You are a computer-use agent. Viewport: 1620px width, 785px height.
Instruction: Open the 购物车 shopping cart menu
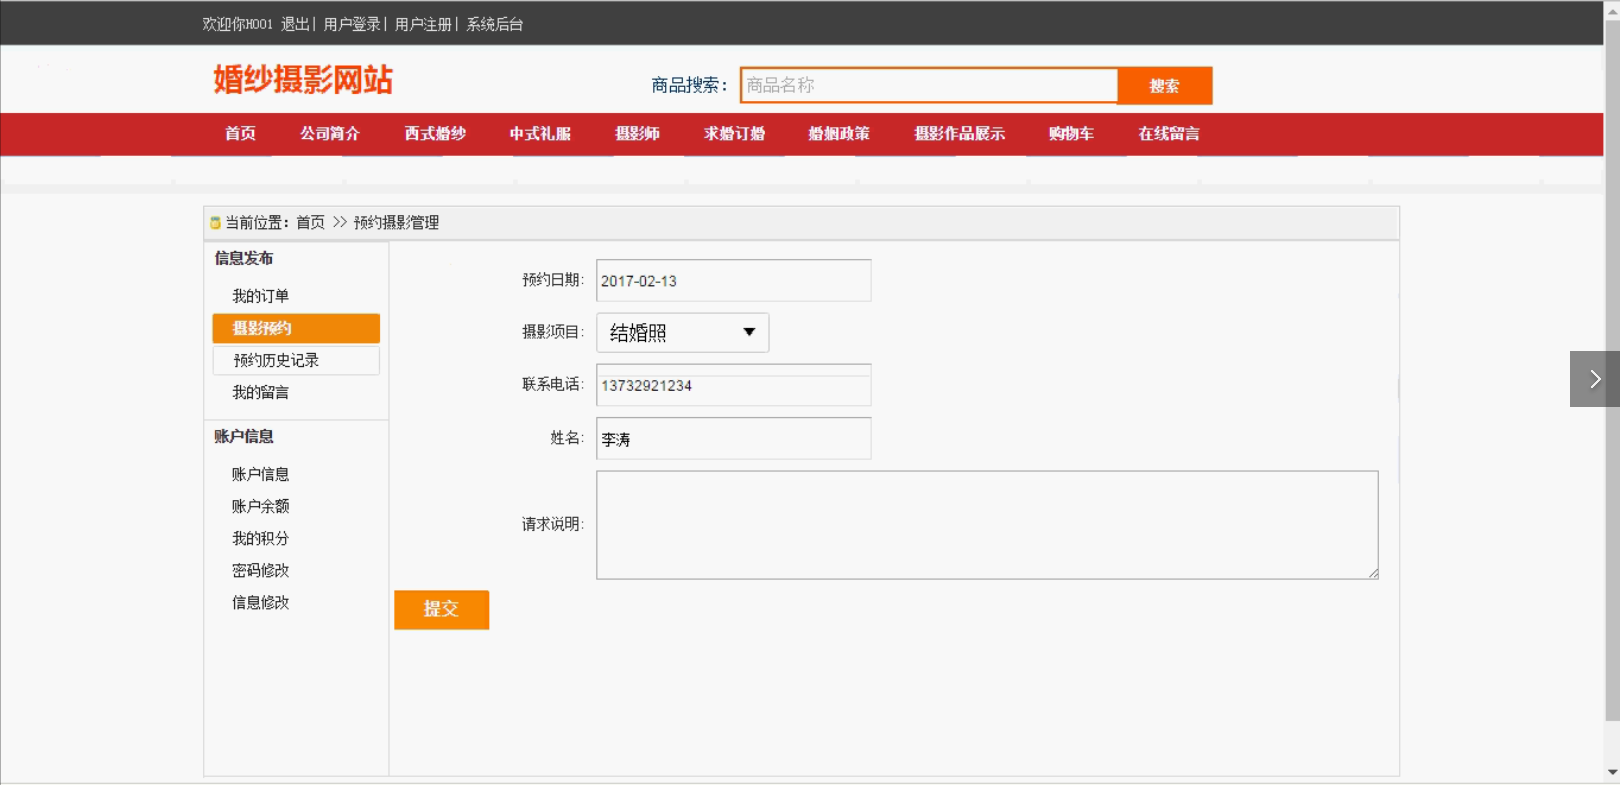pyautogui.click(x=1071, y=134)
